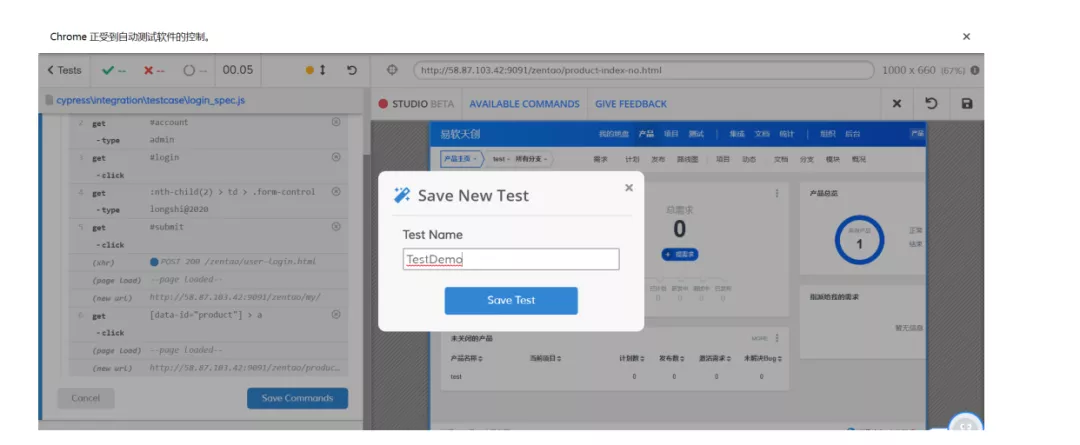
Task: Open the 路线图 sub-navigation tab
Action: click(x=687, y=159)
